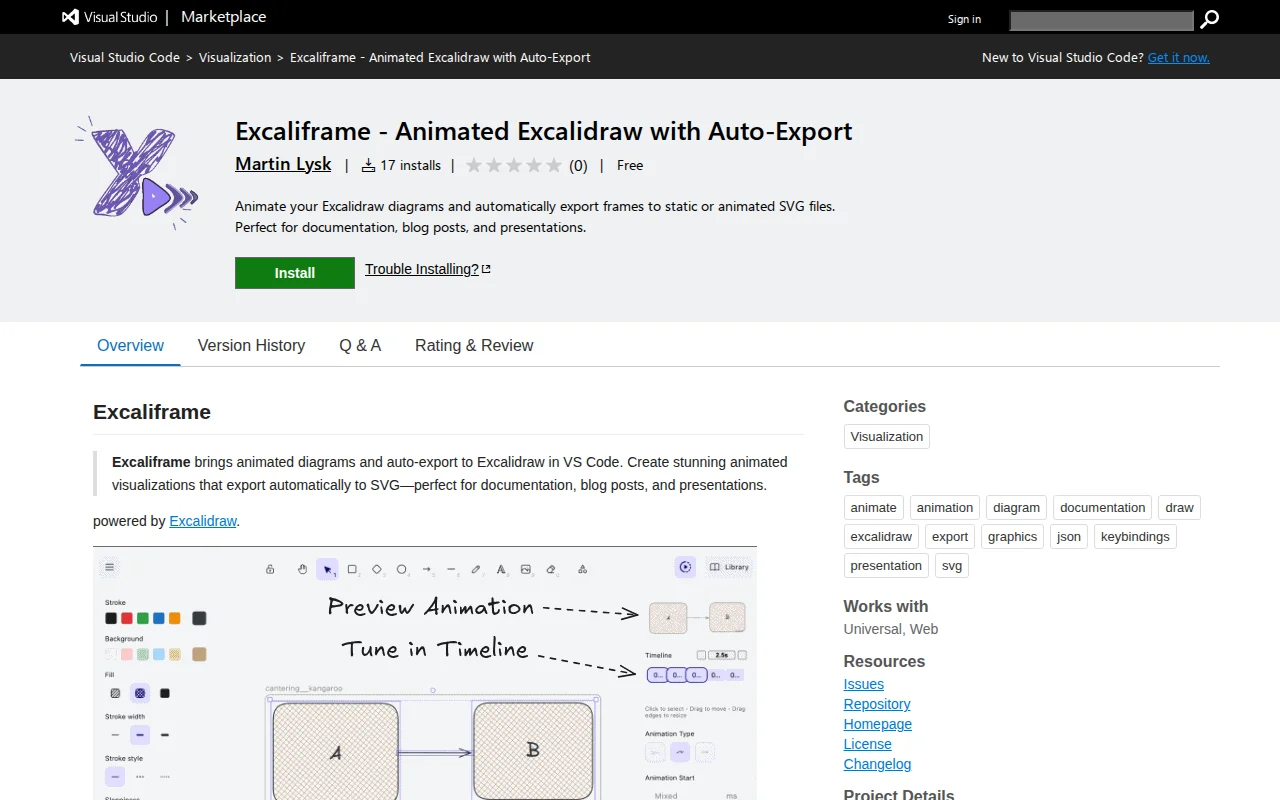Select the Visualization category tag
This screenshot has width=1280, height=800.
click(887, 436)
